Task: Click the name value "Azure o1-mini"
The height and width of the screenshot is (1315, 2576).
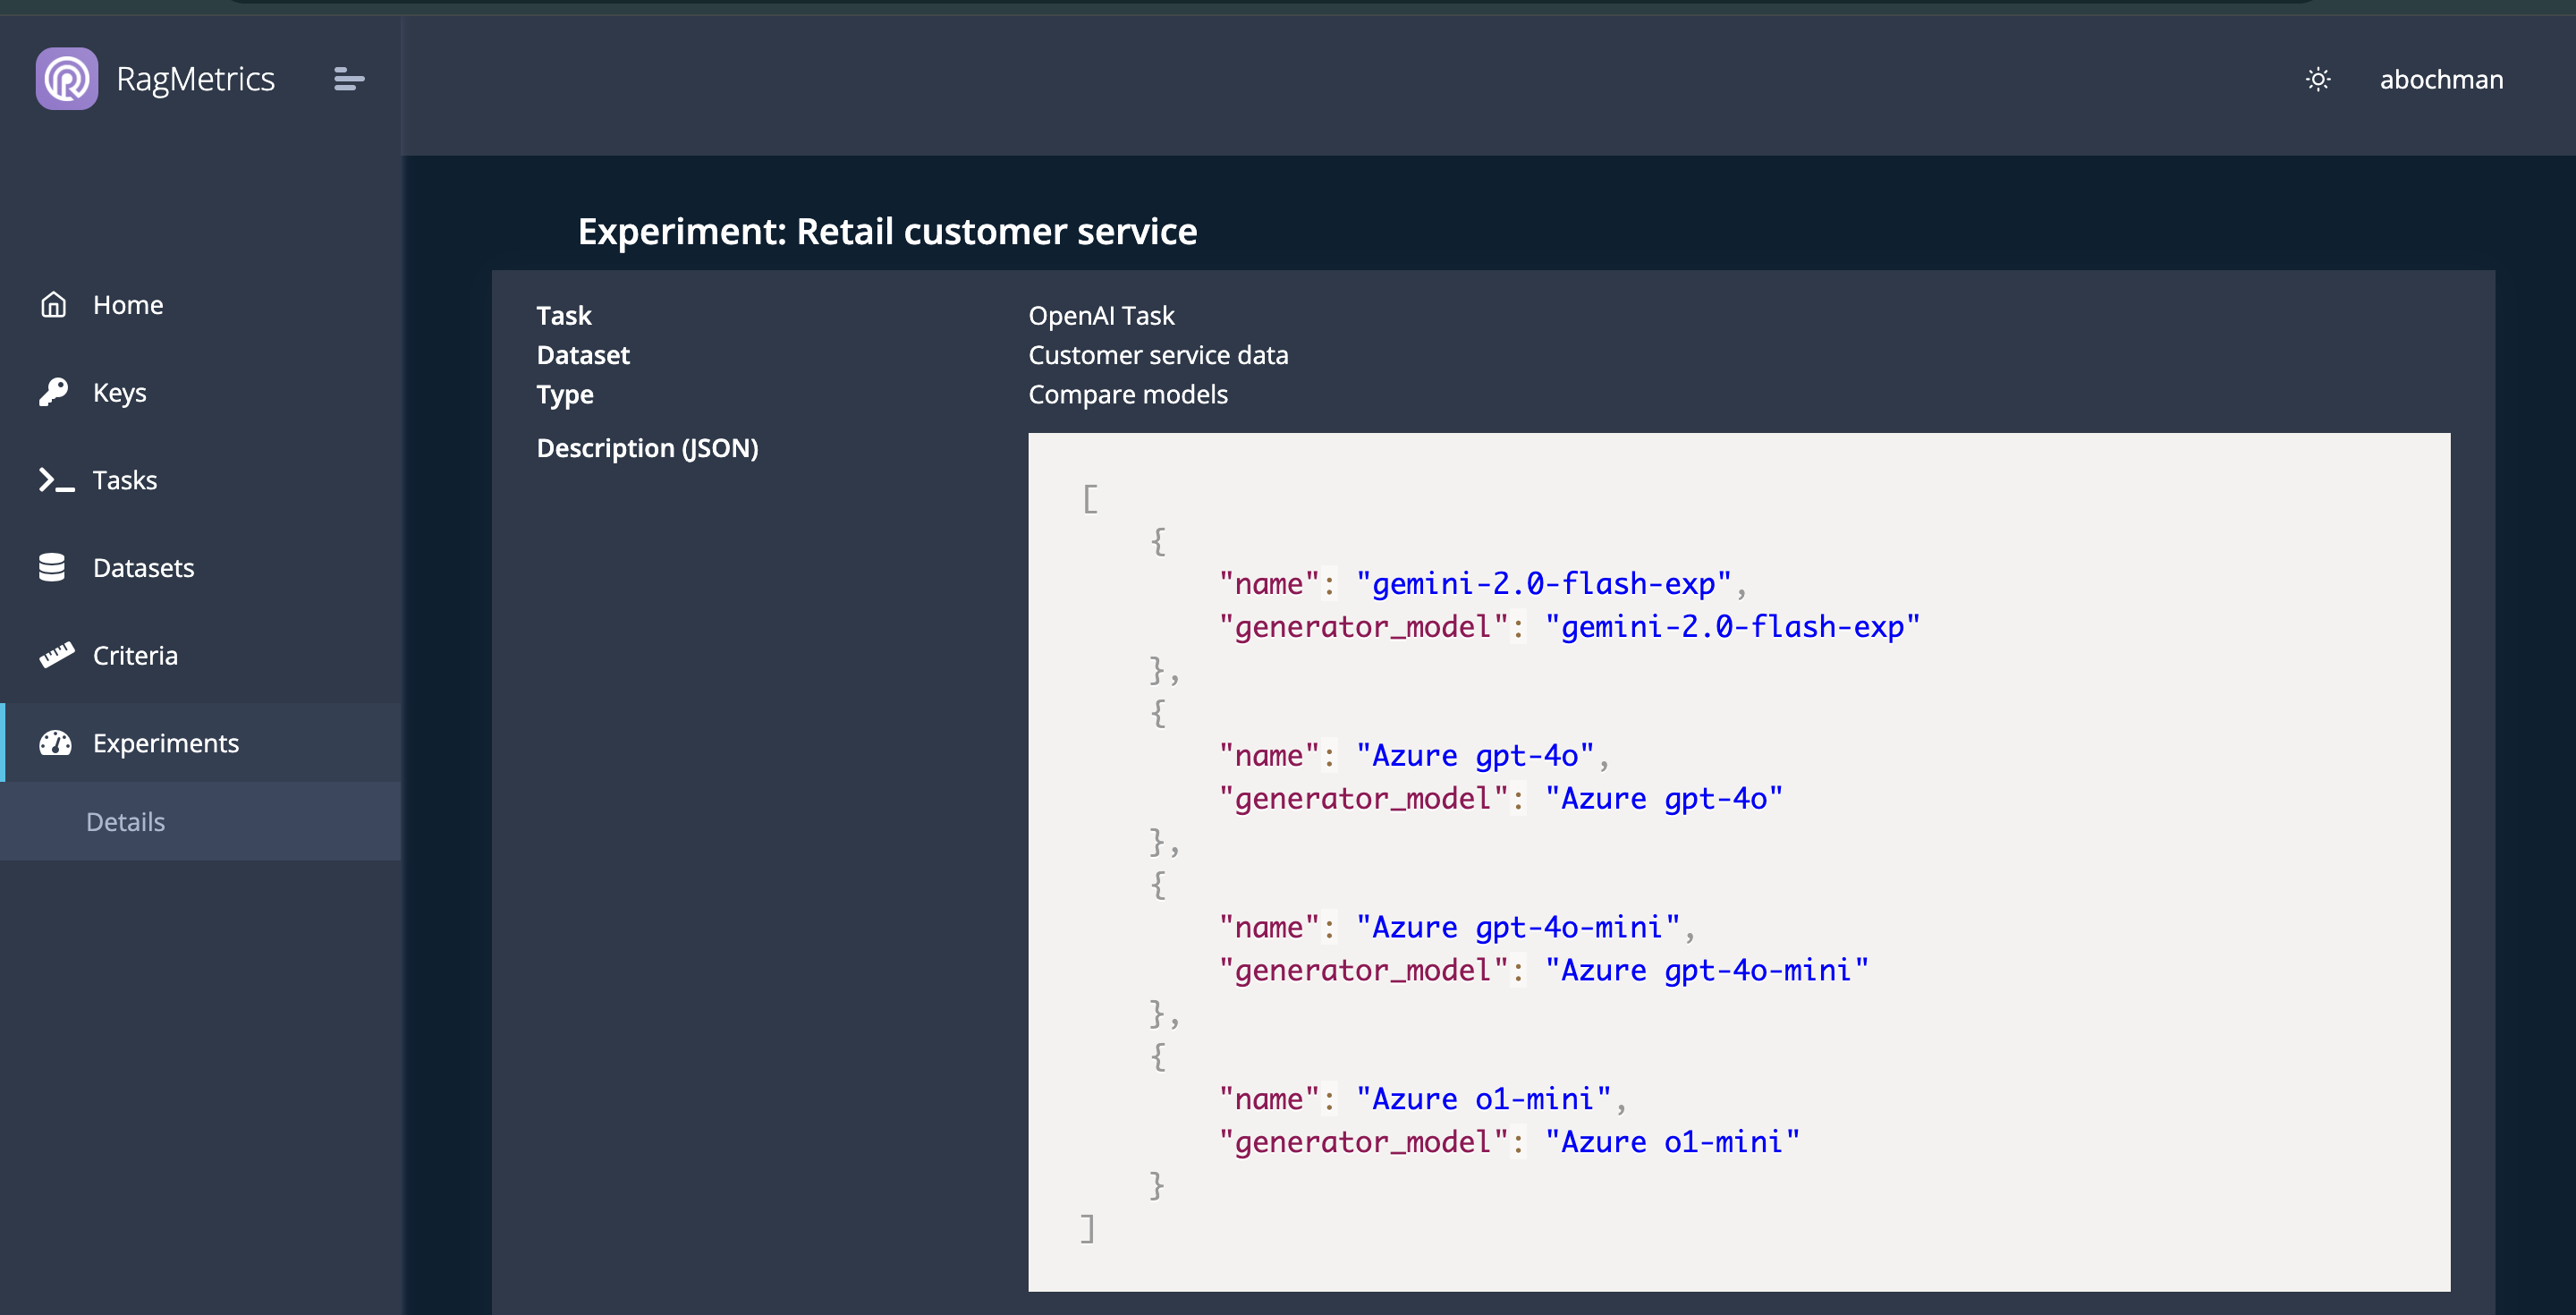Action: tap(1484, 1098)
